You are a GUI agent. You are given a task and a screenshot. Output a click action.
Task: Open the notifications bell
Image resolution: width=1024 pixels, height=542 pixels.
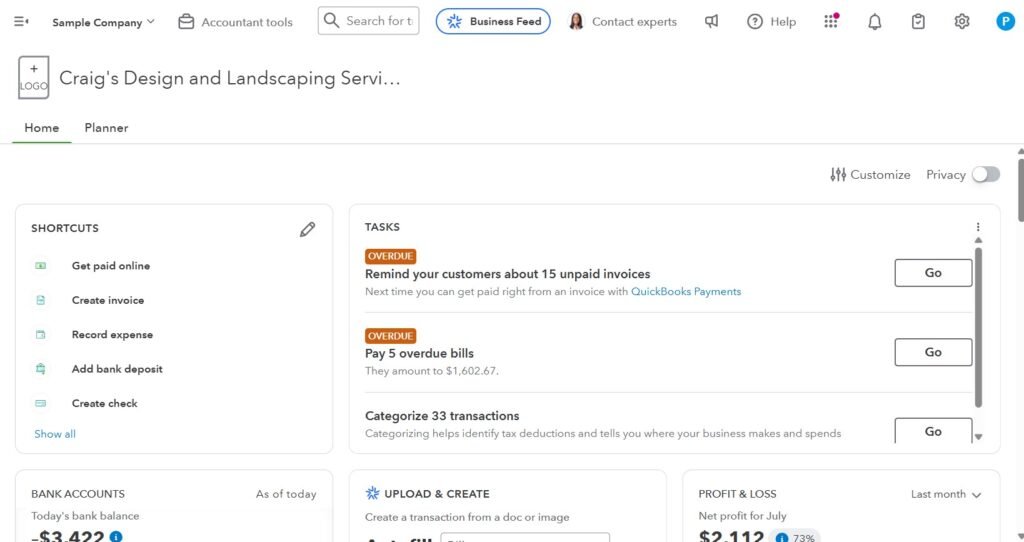point(875,21)
